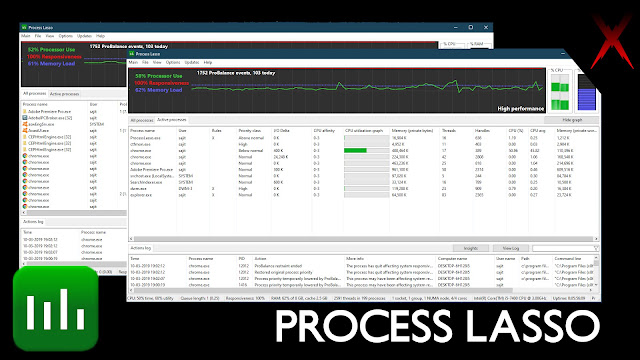Viewport: 640px width, 360px height.
Task: Click the Process Lasso title bar icon in the back window
Action: [x=24, y=27]
